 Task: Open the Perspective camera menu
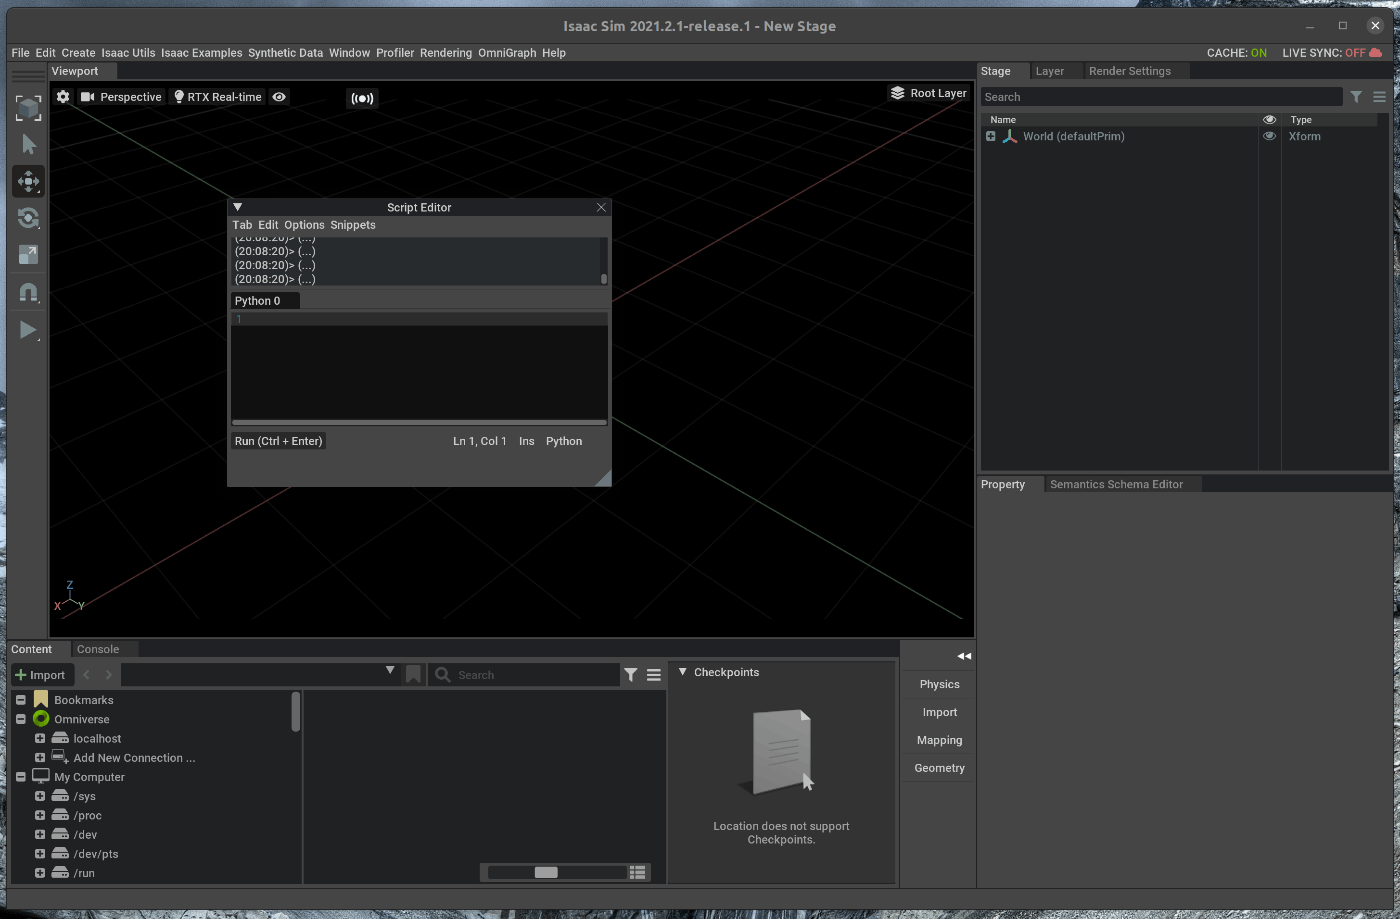coord(121,97)
